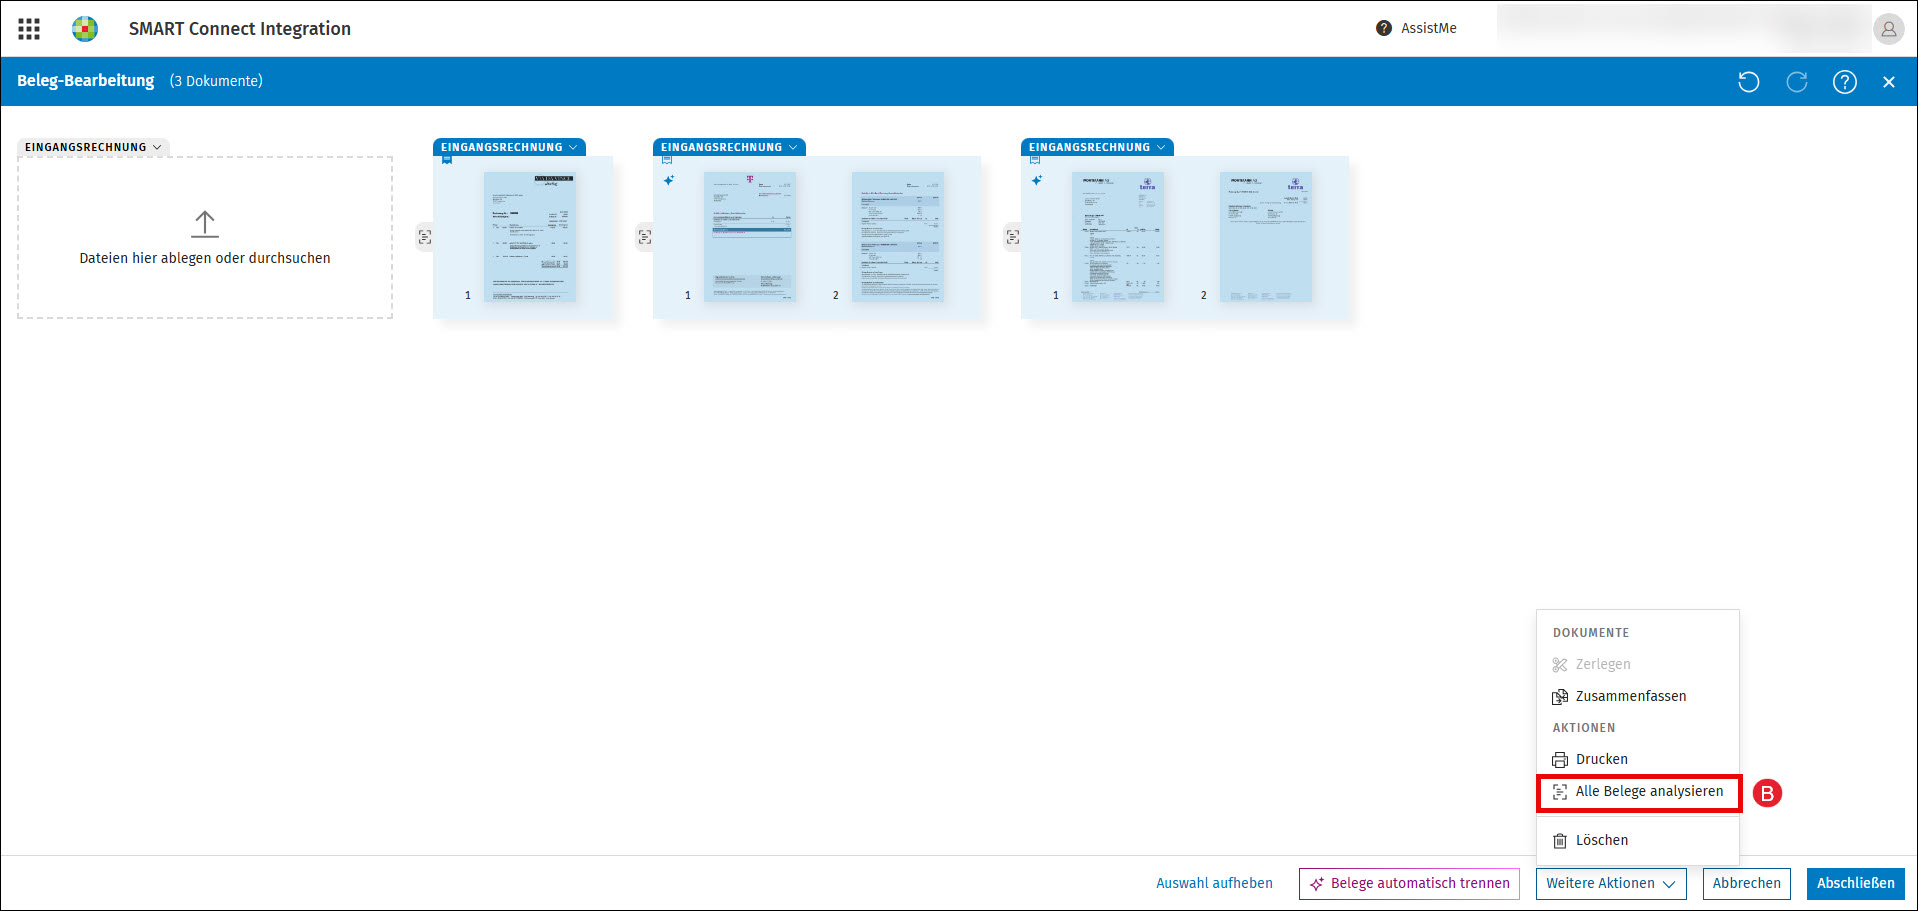Image resolution: width=1918 pixels, height=911 pixels.
Task: Click the disabled Zerlegen menu entry
Action: (1637, 664)
